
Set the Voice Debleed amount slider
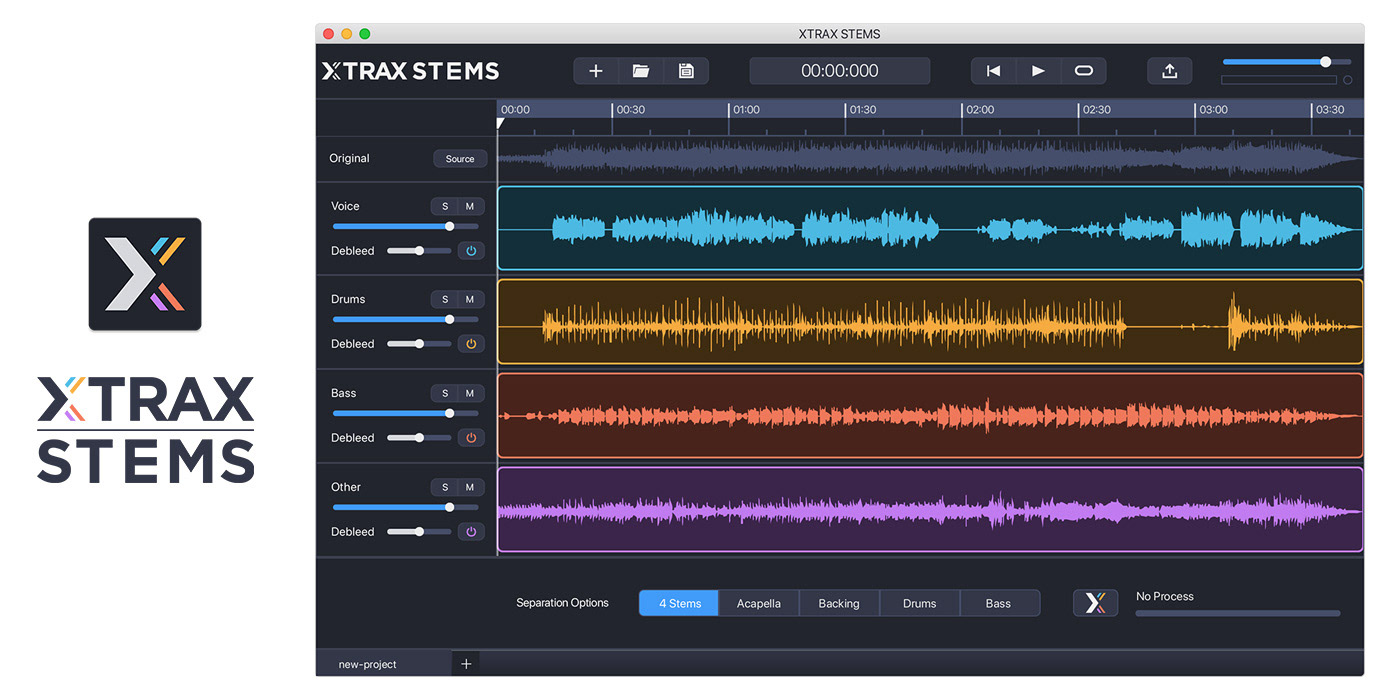419,251
